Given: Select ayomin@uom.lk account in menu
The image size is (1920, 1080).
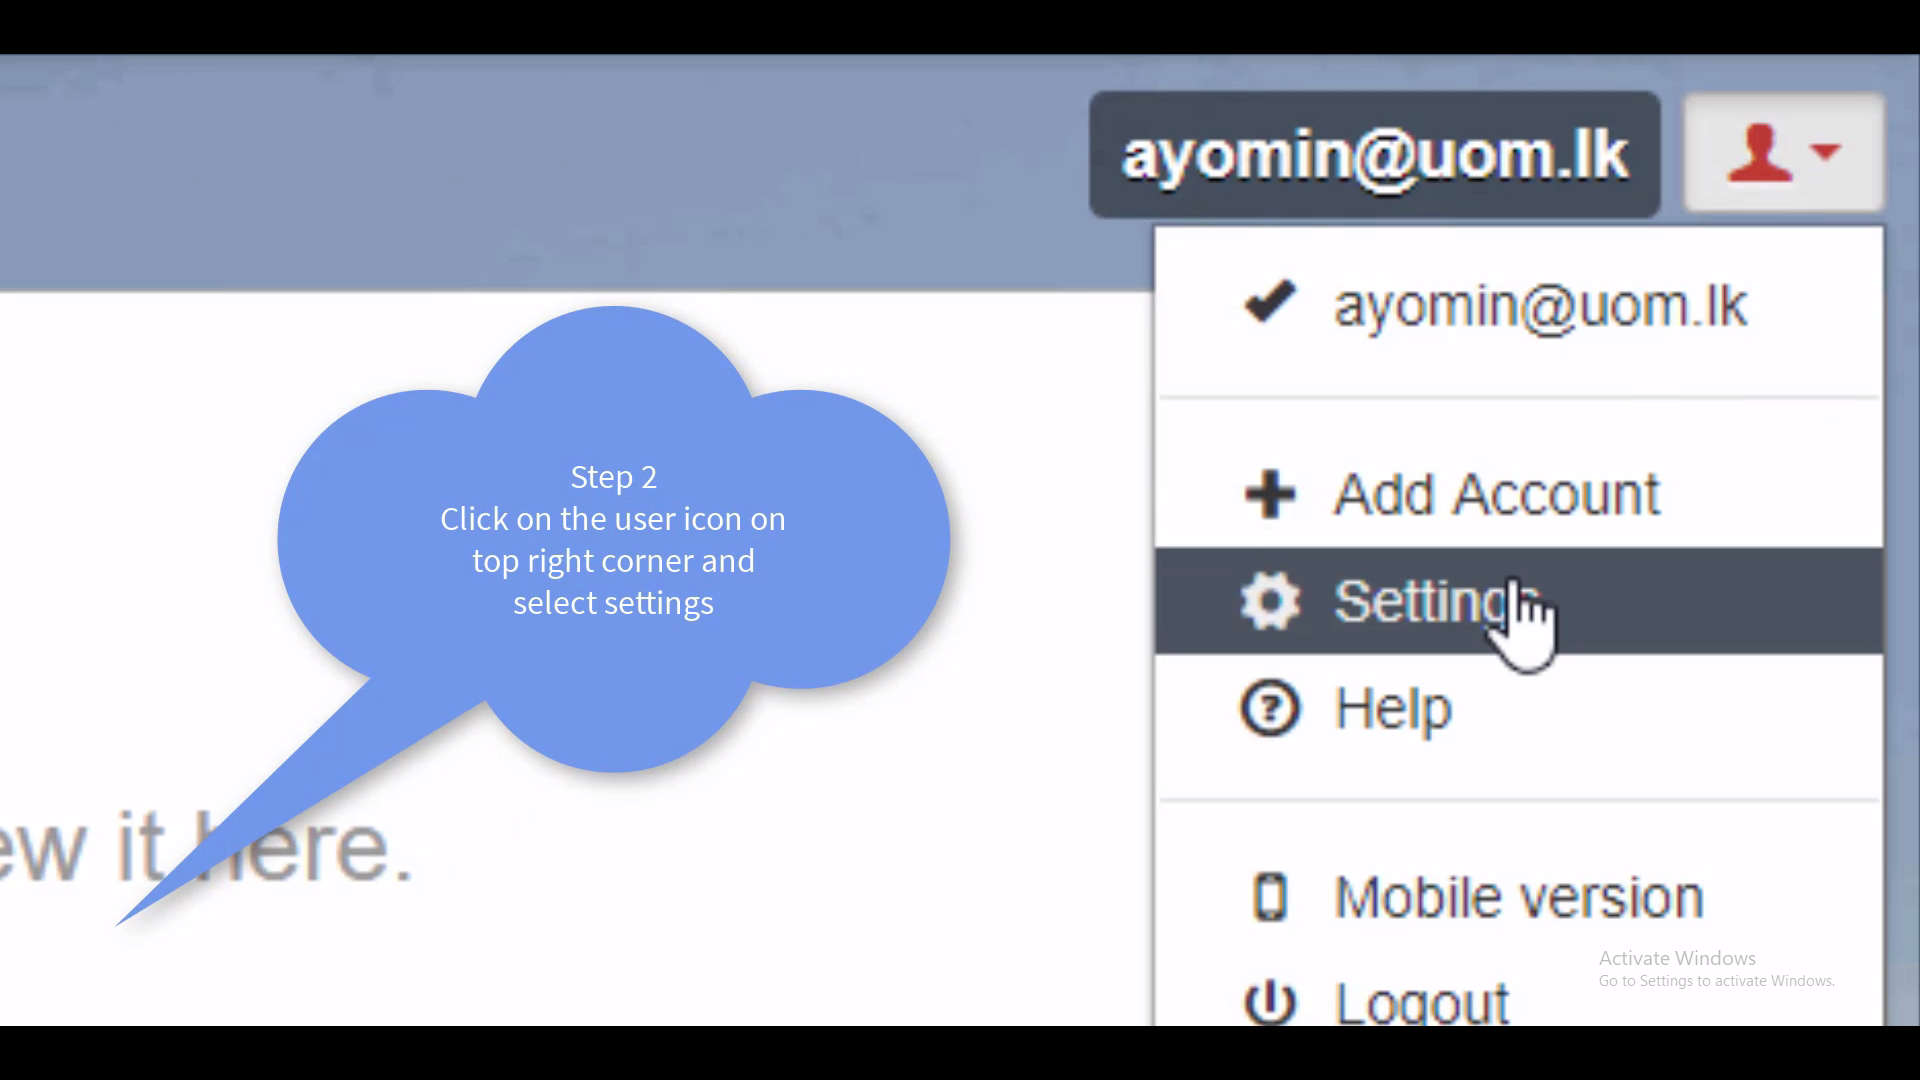Looking at the screenshot, I should (1540, 306).
